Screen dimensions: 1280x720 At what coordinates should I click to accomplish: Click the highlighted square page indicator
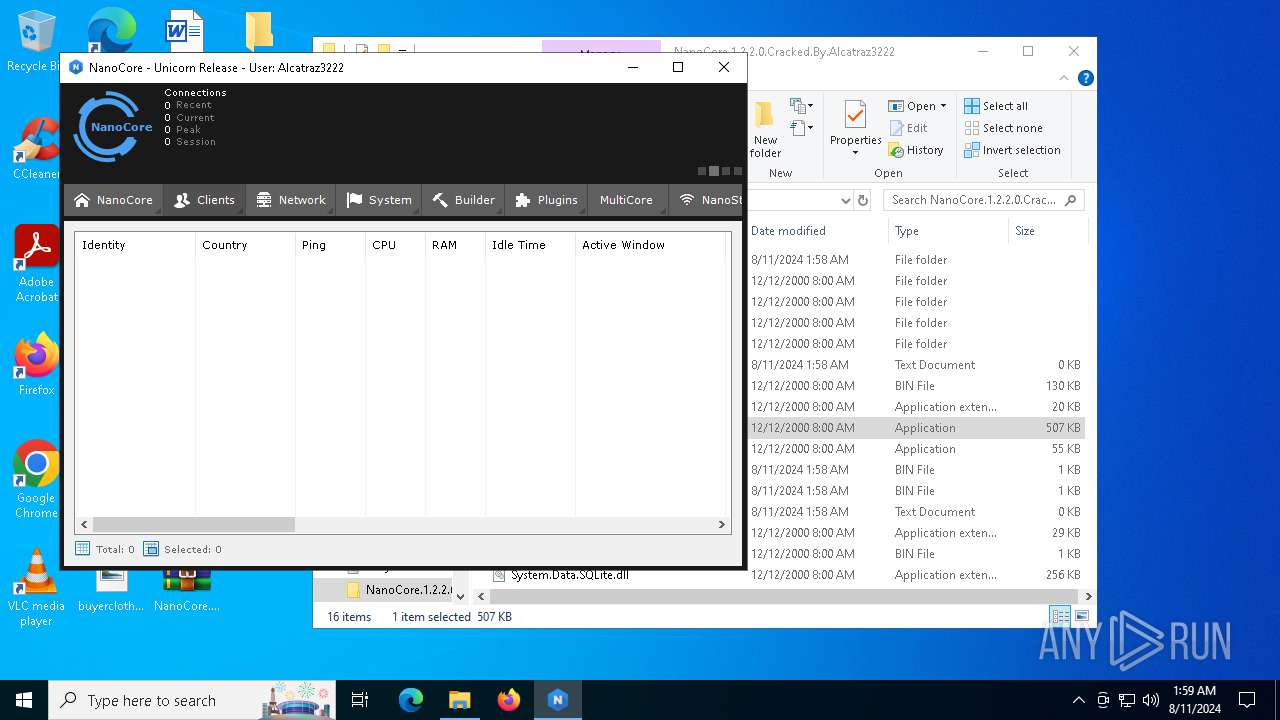pyautogui.click(x=713, y=171)
